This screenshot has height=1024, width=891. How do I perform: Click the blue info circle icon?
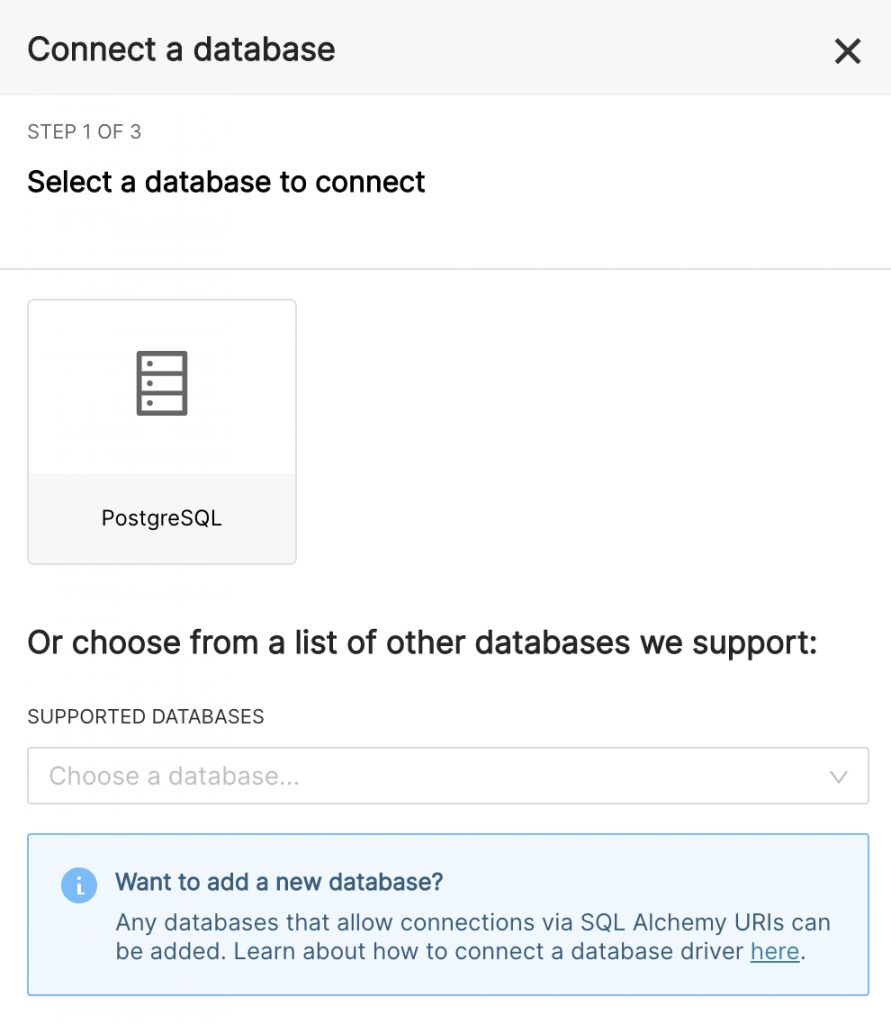[79, 885]
